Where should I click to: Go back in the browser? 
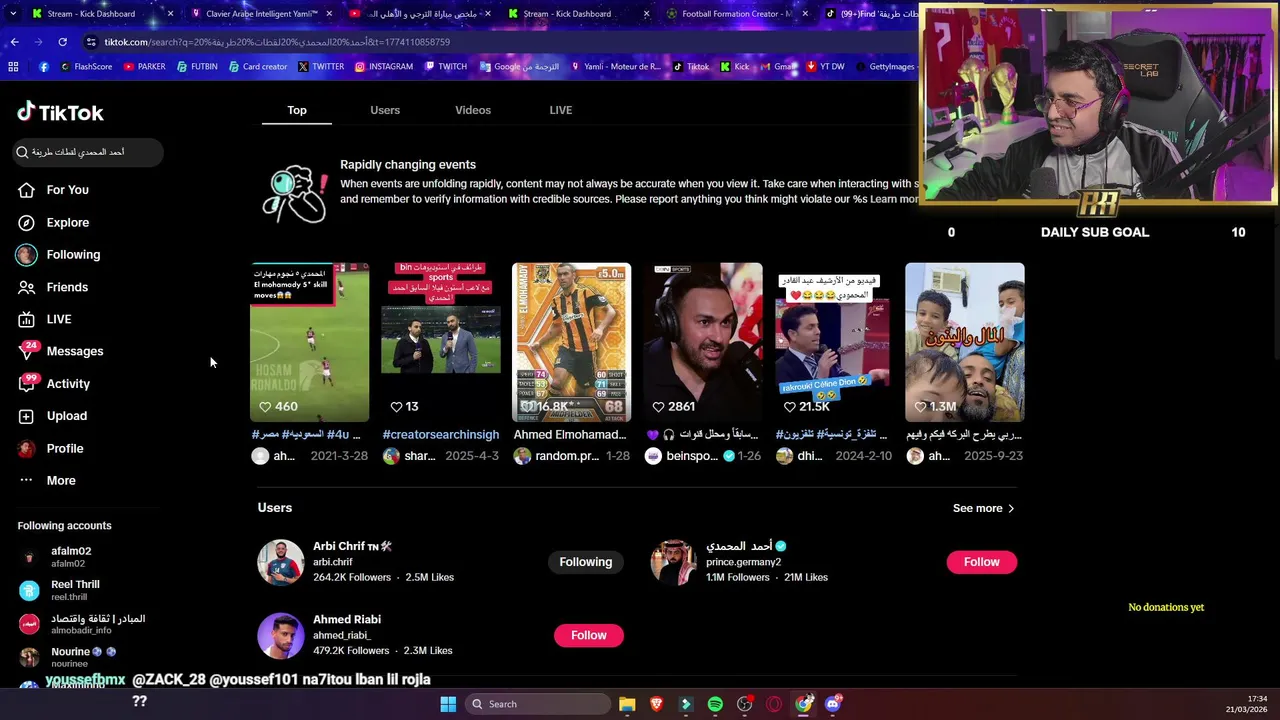(x=14, y=42)
